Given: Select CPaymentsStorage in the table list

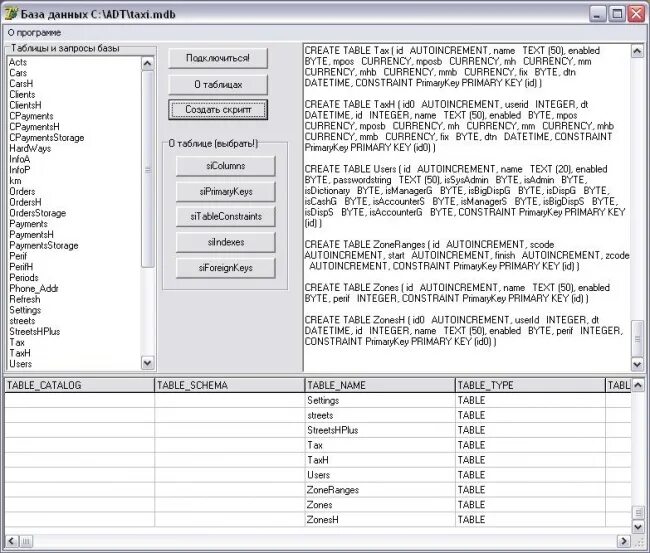Looking at the screenshot, I should tap(47, 138).
